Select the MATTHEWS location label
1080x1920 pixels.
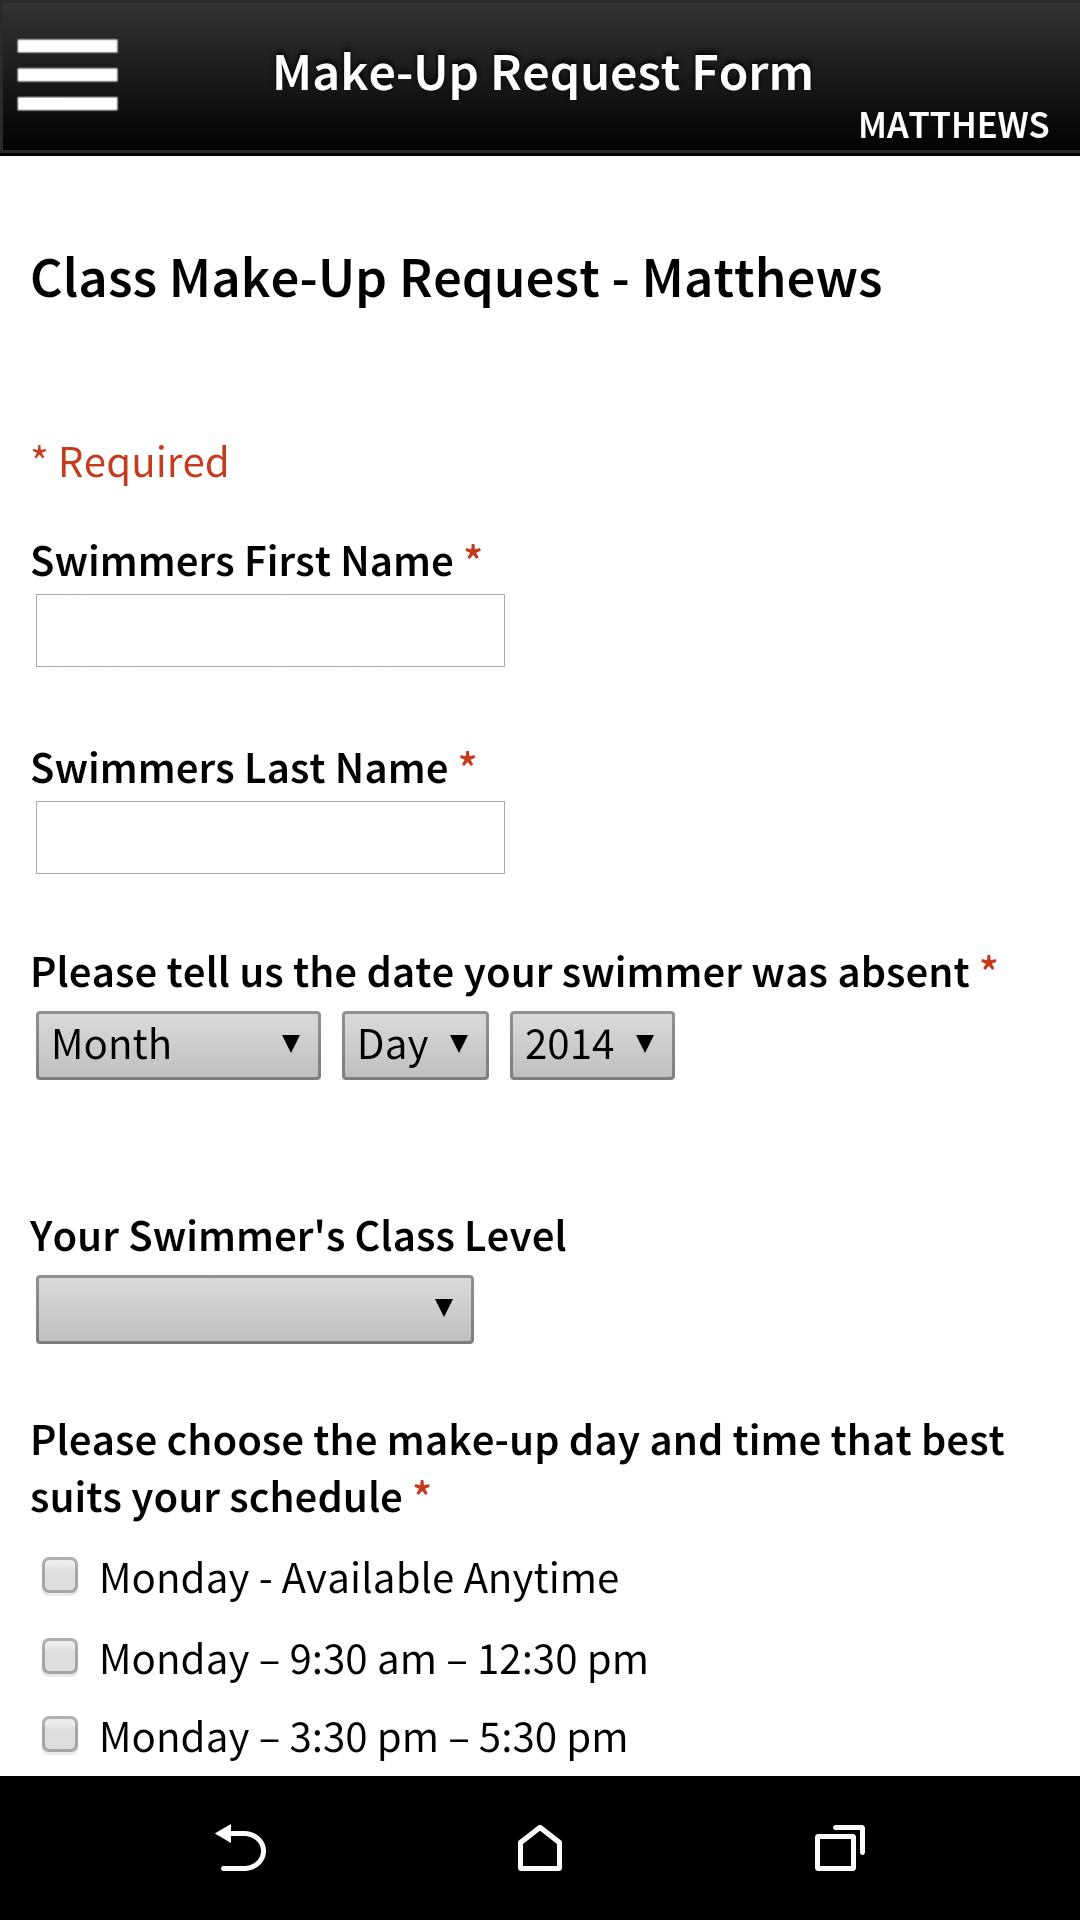click(x=954, y=124)
